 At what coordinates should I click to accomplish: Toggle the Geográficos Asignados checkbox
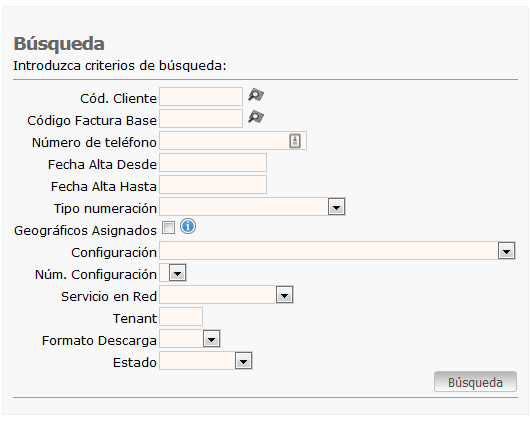(168, 228)
